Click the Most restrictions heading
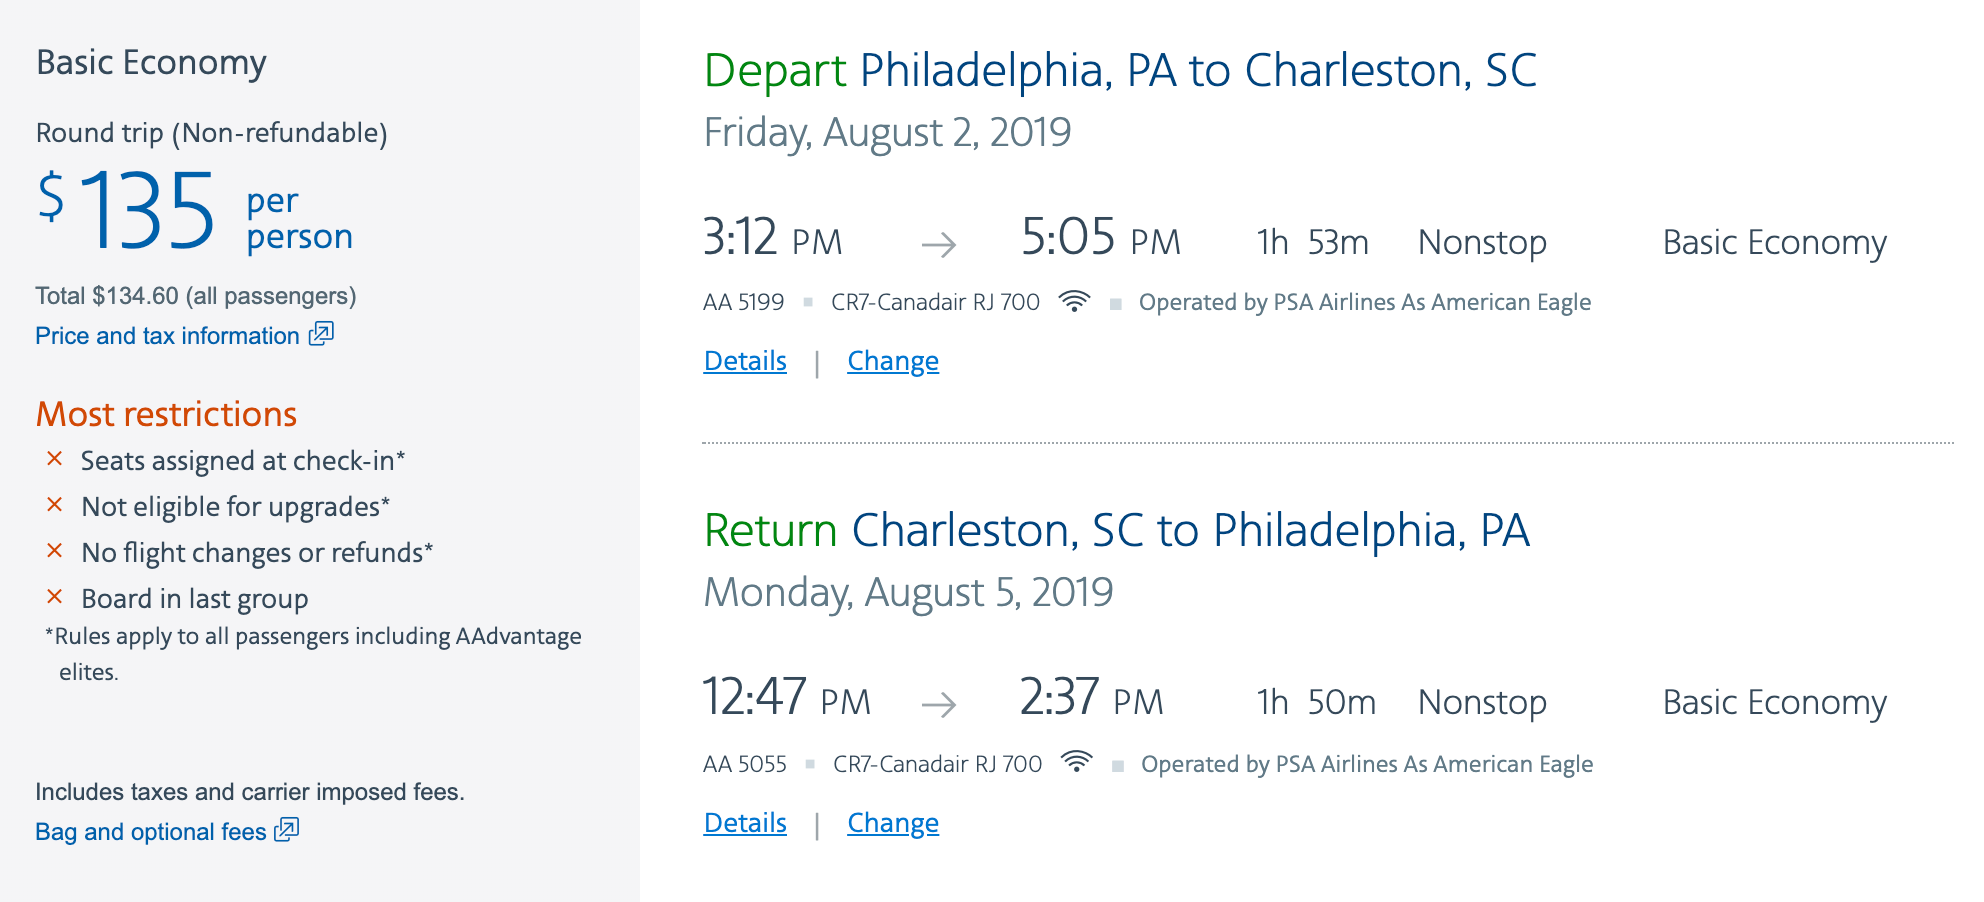 click(x=166, y=414)
